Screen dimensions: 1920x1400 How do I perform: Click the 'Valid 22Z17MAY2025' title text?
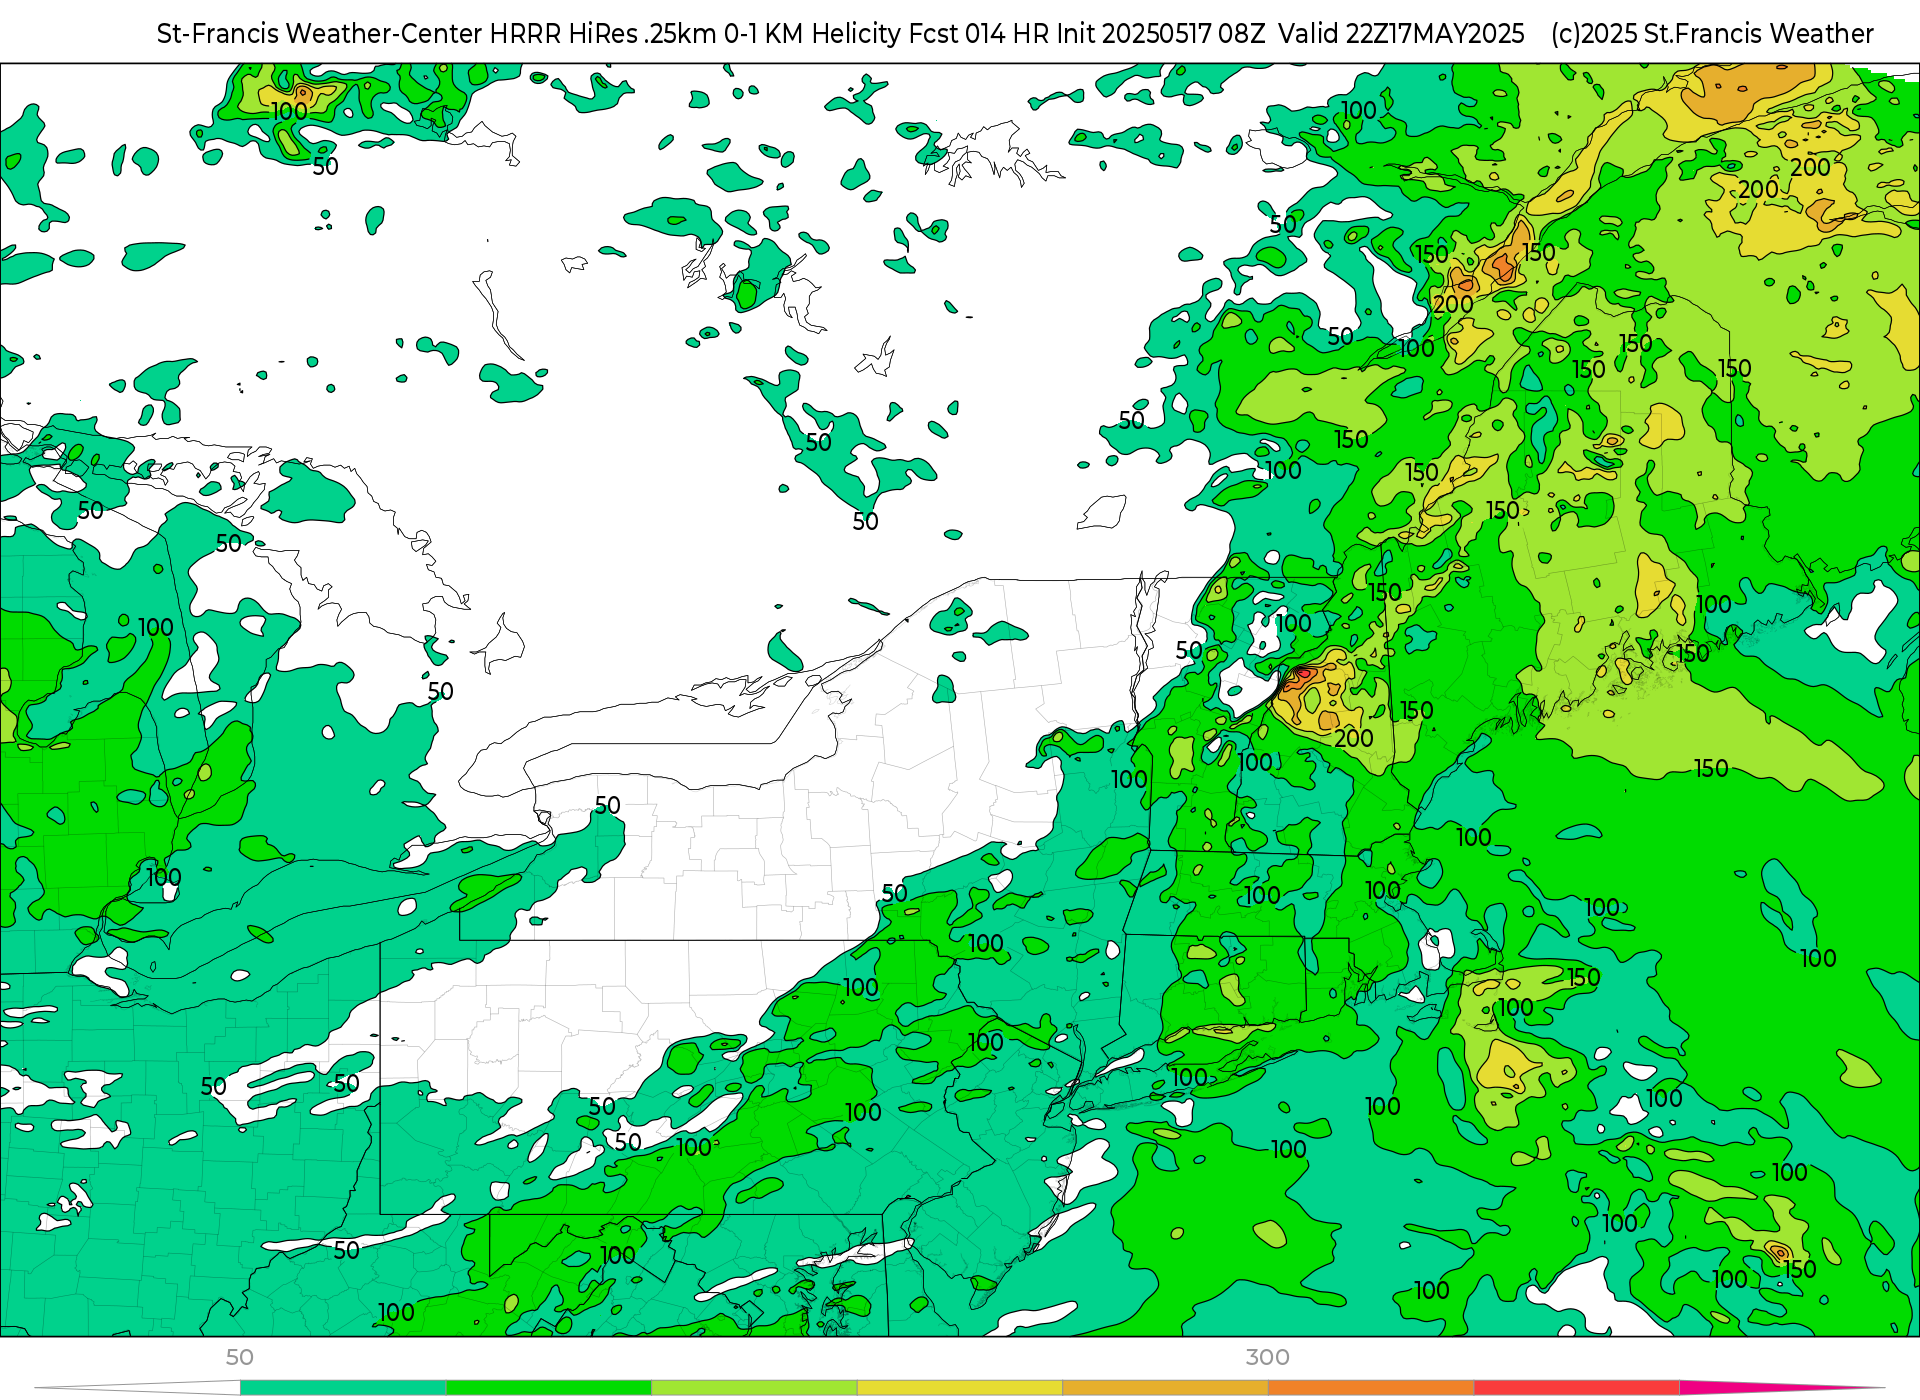pyautogui.click(x=1401, y=34)
